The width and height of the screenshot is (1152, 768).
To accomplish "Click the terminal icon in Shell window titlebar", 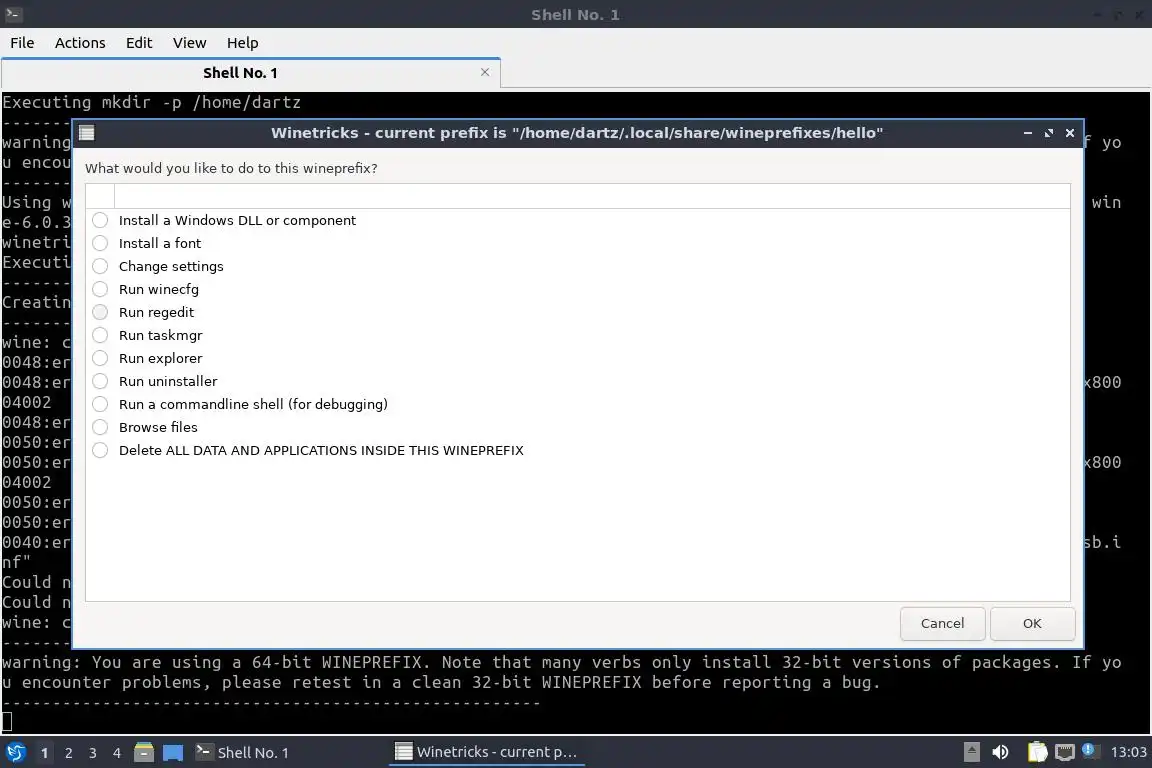I will click(x=13, y=14).
